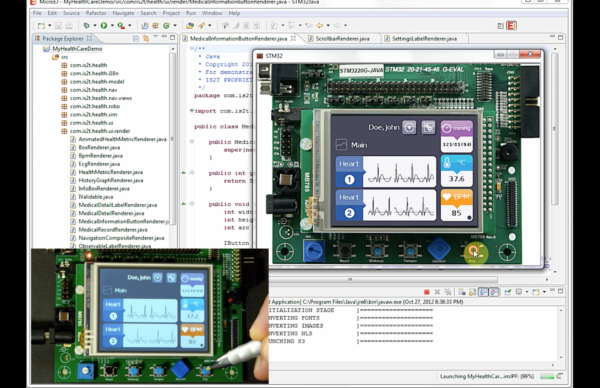This screenshot has width=600, height=388.
Task: Click the Wakeup button on simulated board
Action: (x=377, y=251)
